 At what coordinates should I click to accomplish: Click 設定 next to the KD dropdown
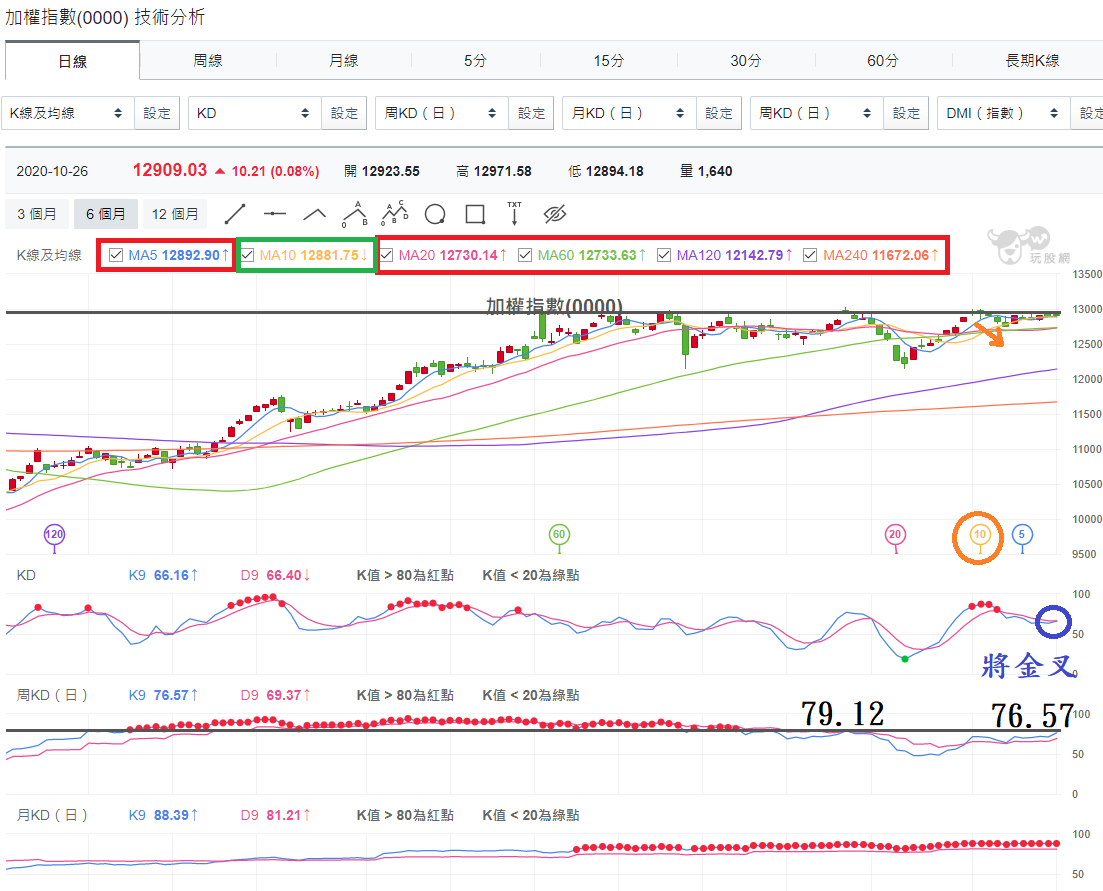(x=344, y=113)
